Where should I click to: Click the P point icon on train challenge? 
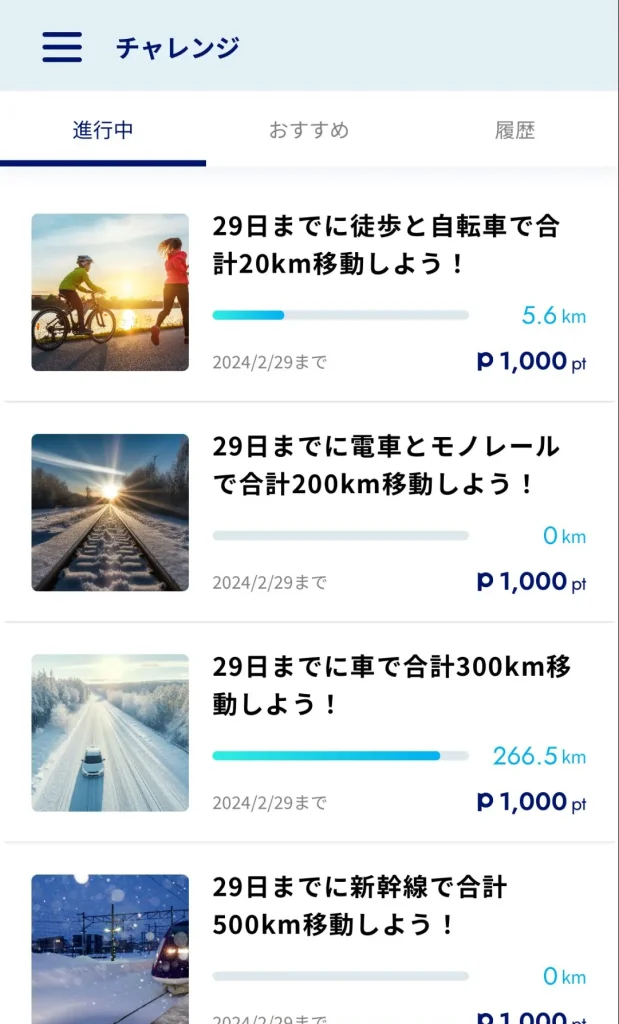coord(486,581)
